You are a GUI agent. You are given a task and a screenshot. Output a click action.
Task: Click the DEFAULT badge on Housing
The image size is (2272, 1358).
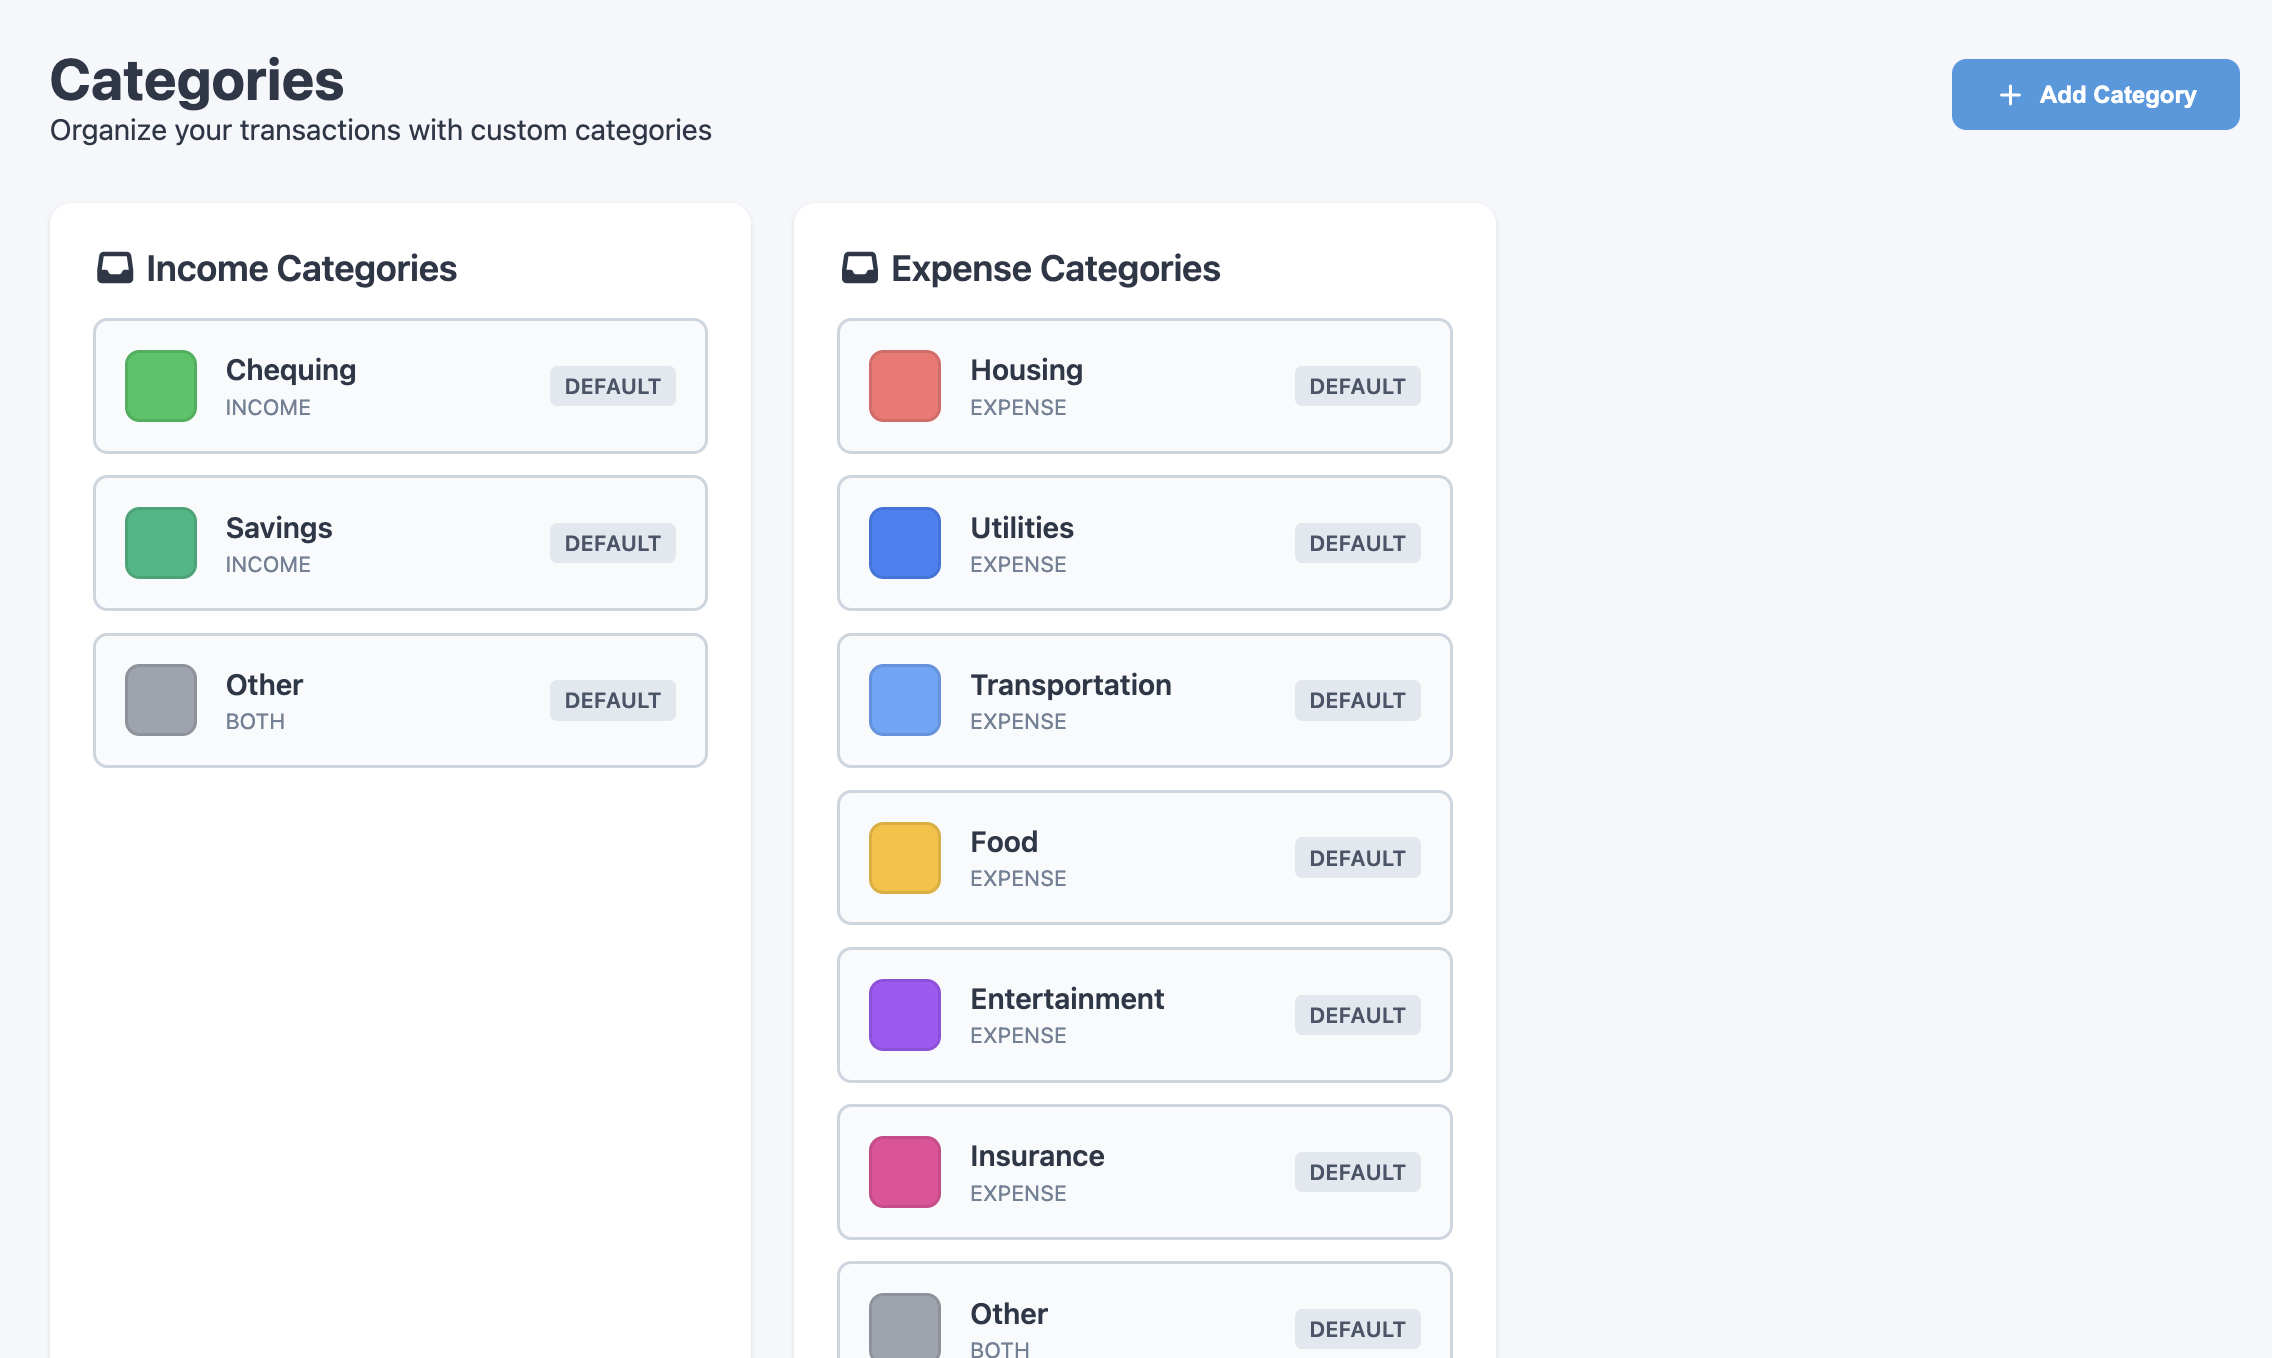point(1357,386)
